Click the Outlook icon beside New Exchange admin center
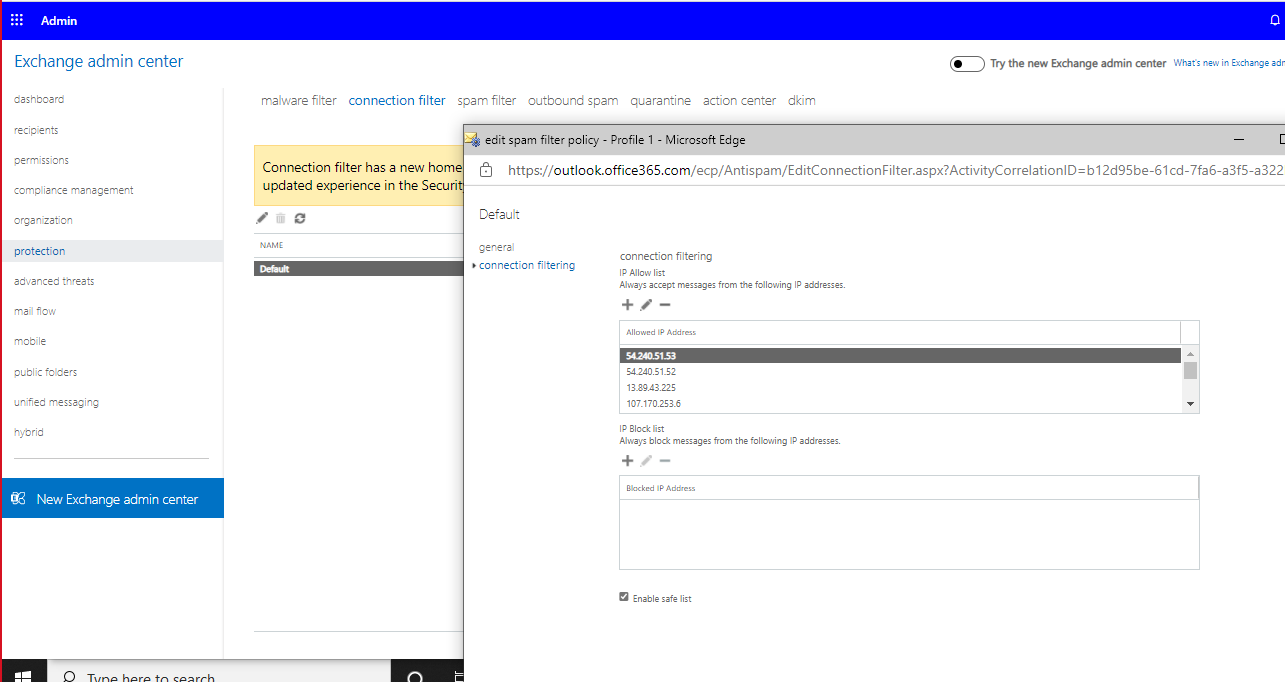The height and width of the screenshot is (682, 1285). [x=18, y=498]
